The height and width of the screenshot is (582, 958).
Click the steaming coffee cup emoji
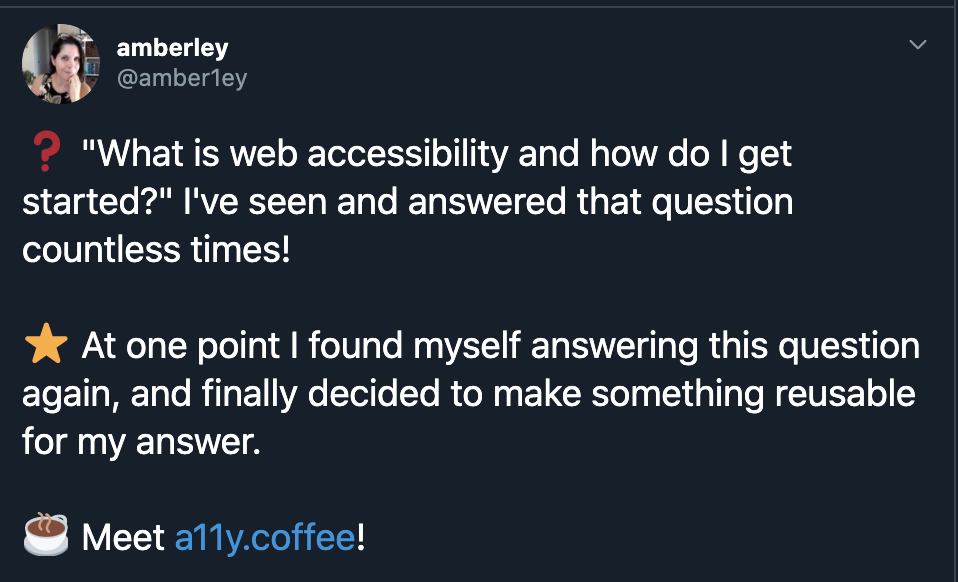46,534
